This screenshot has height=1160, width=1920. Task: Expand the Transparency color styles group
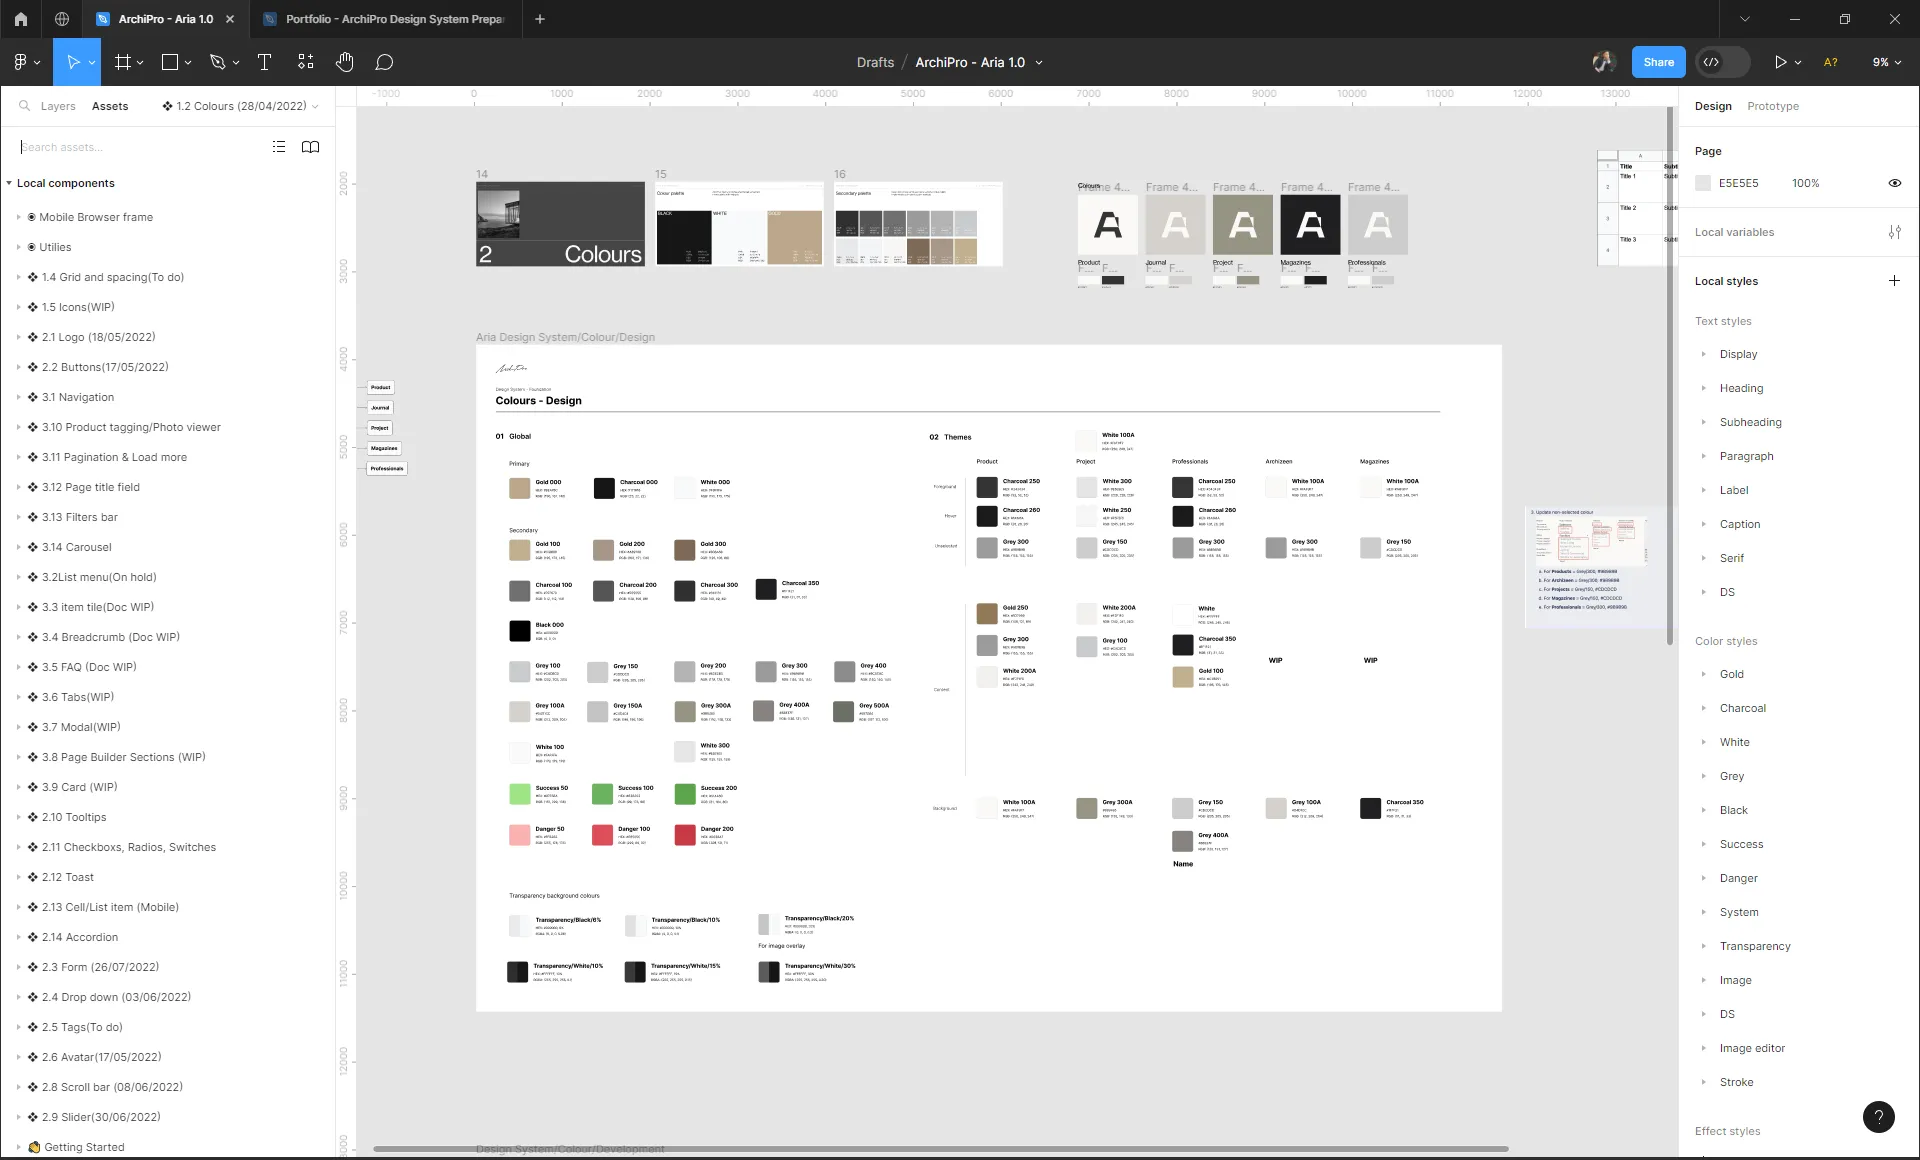tap(1704, 946)
